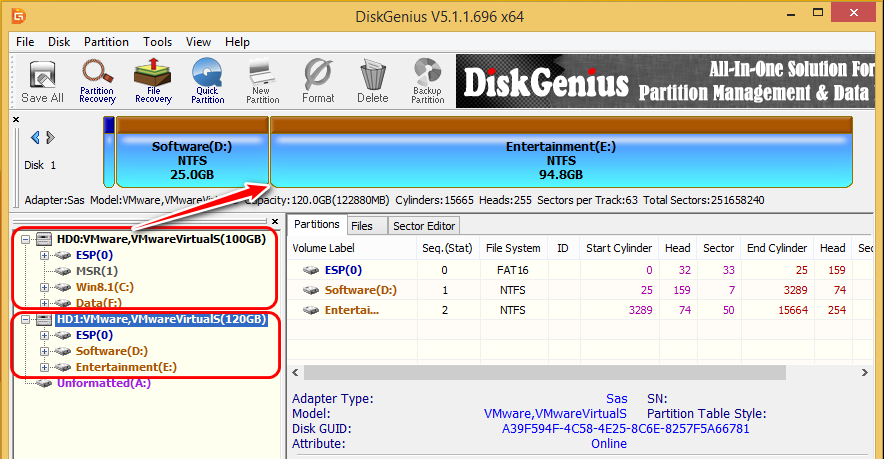This screenshot has height=459, width=884.
Task: Collapse the HD1 VMware disk tree node
Action: click(x=26, y=320)
